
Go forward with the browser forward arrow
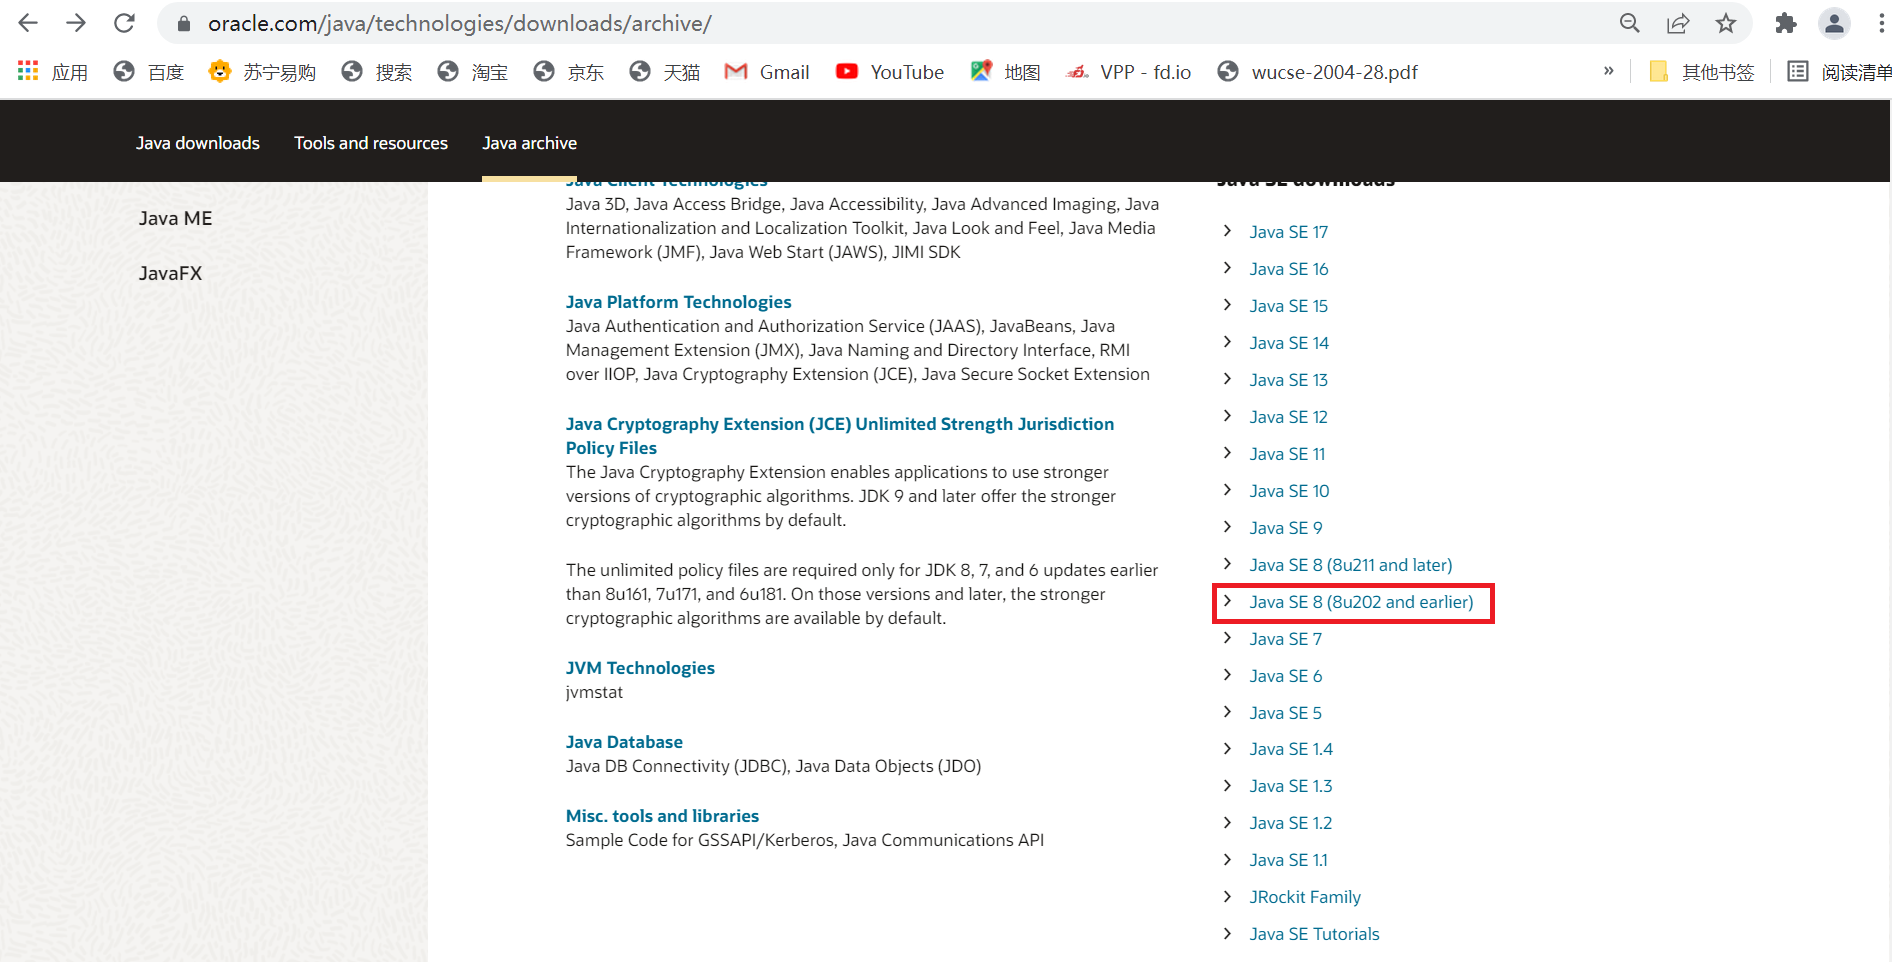coord(76,23)
